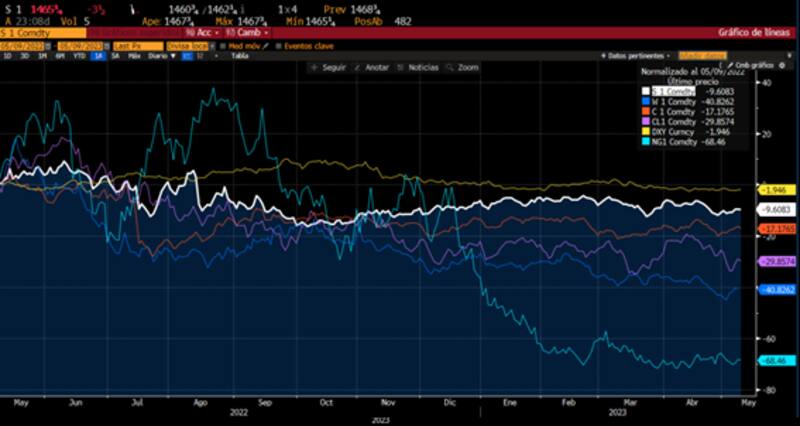The width and height of the screenshot is (800, 426).
Task: Click the cyan NG1 Comdty color swatch
Action: tap(644, 143)
